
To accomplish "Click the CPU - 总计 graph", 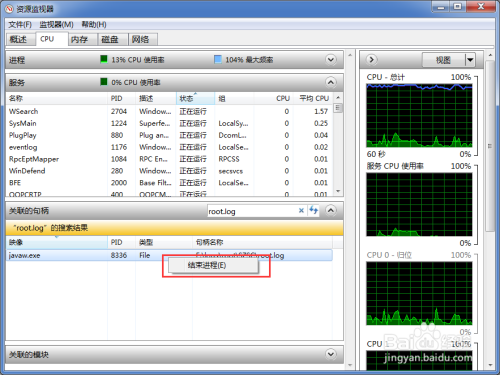I will click(x=419, y=115).
